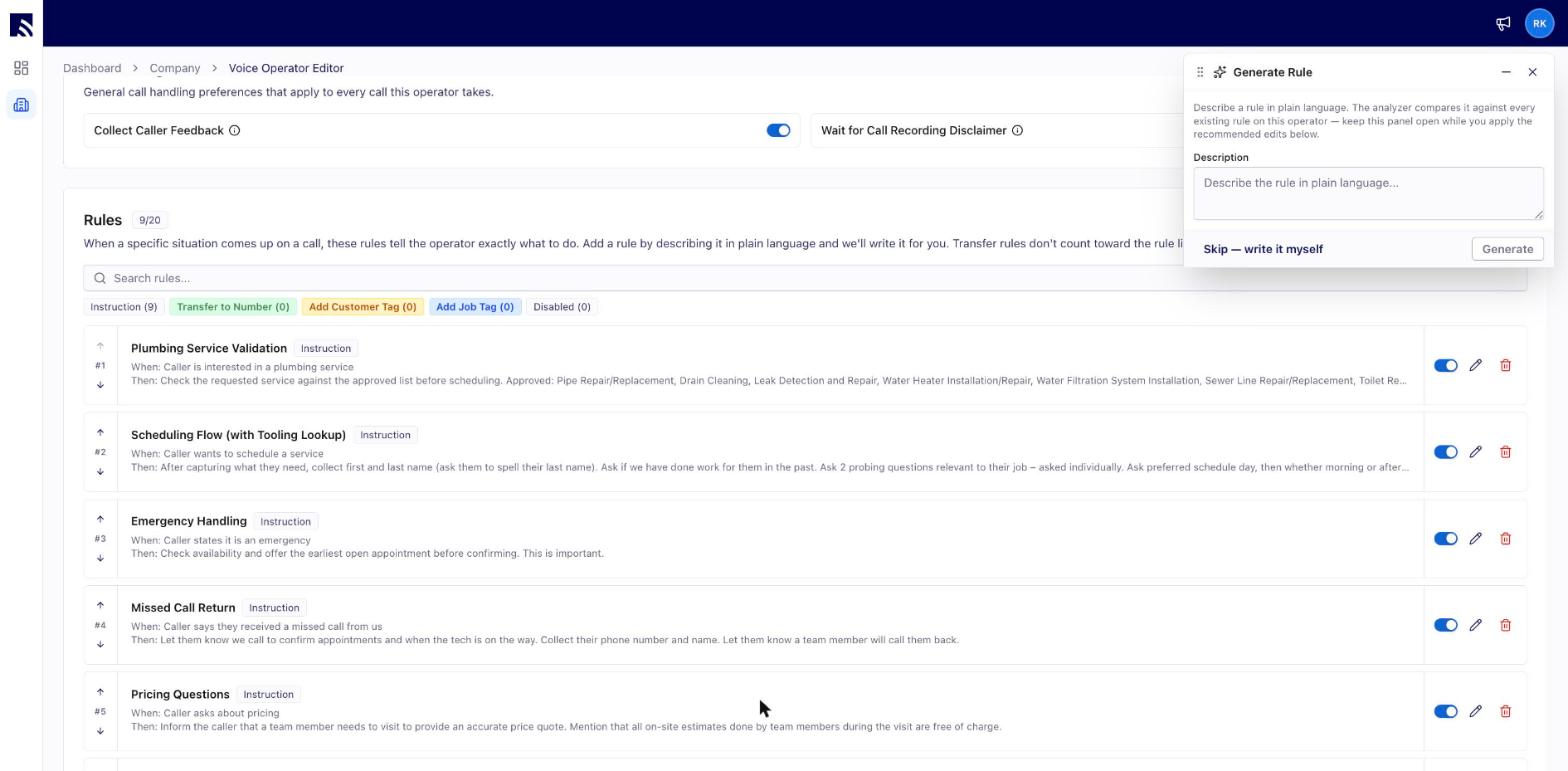
Task: Go to Dashboard breadcrumb
Action: (92, 68)
